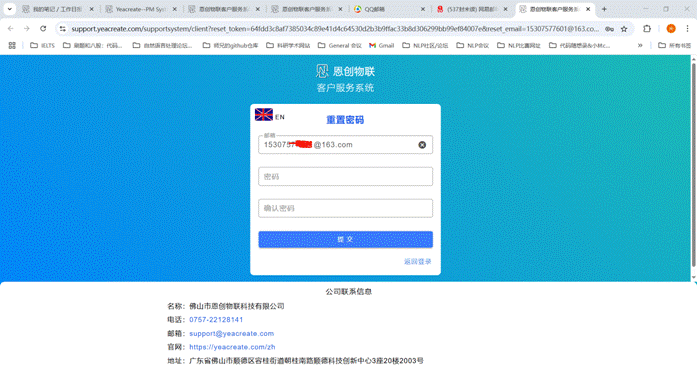Switch to the Yeacreate--PM Sys tab
Image resolution: width=697 pixels, height=373 pixels.
coord(141,9)
